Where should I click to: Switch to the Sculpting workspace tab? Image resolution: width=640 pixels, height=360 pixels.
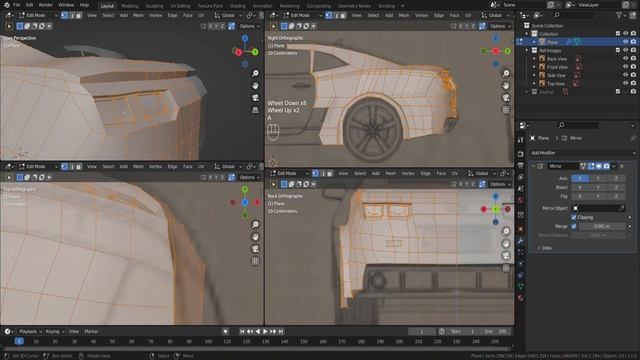pos(154,6)
